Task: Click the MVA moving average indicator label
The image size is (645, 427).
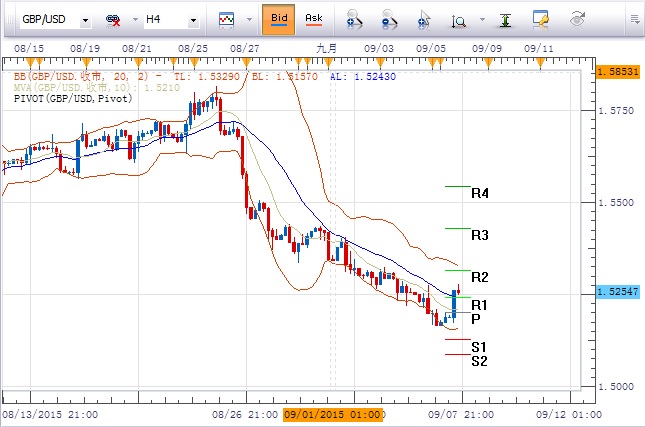Action: (x=97, y=87)
